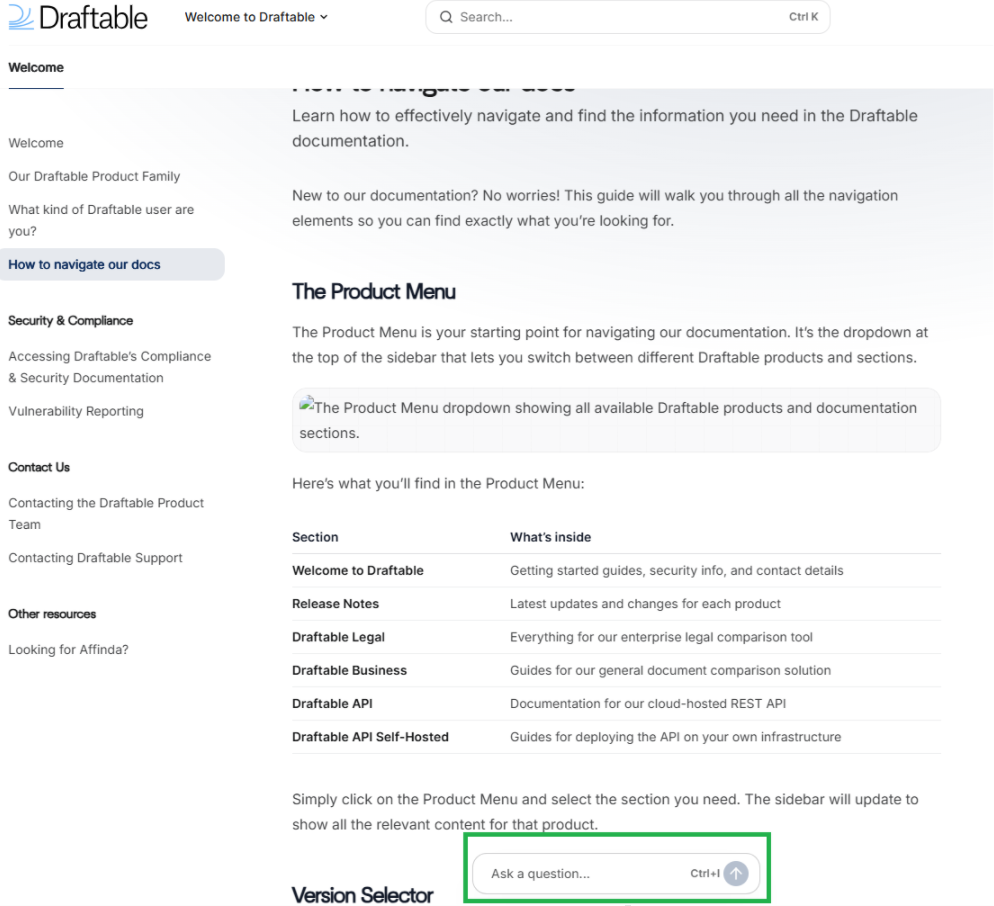The image size is (994, 906).
Task: Open 'Our Draftable Product Family' page
Action: coord(94,176)
